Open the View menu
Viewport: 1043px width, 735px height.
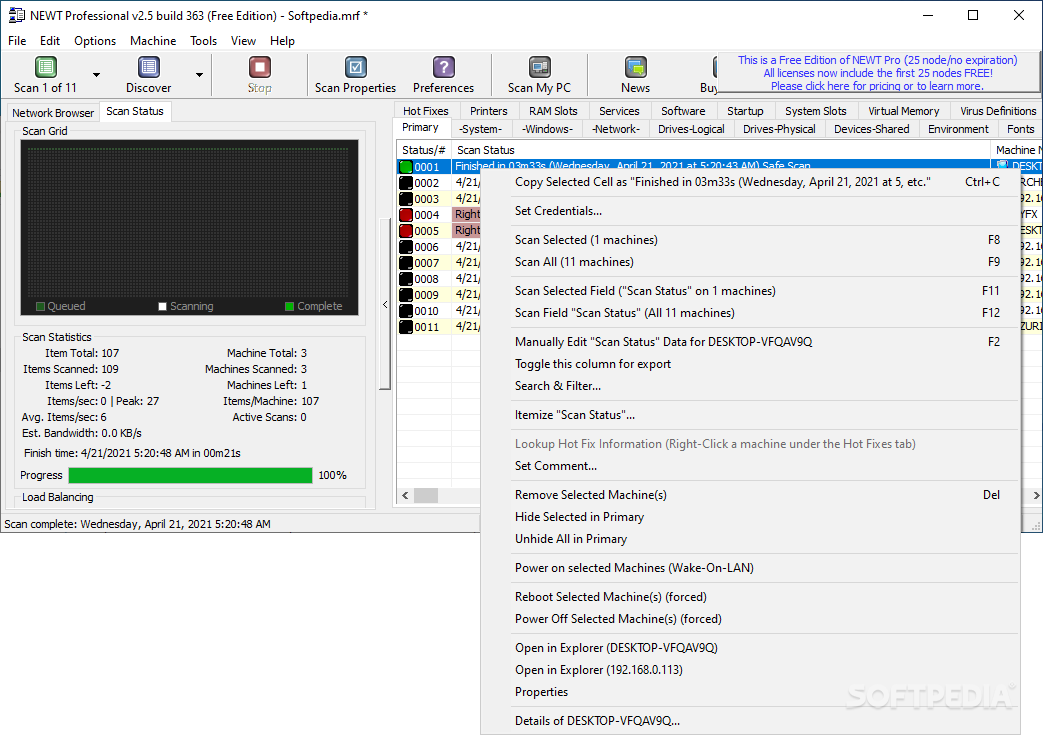(243, 41)
